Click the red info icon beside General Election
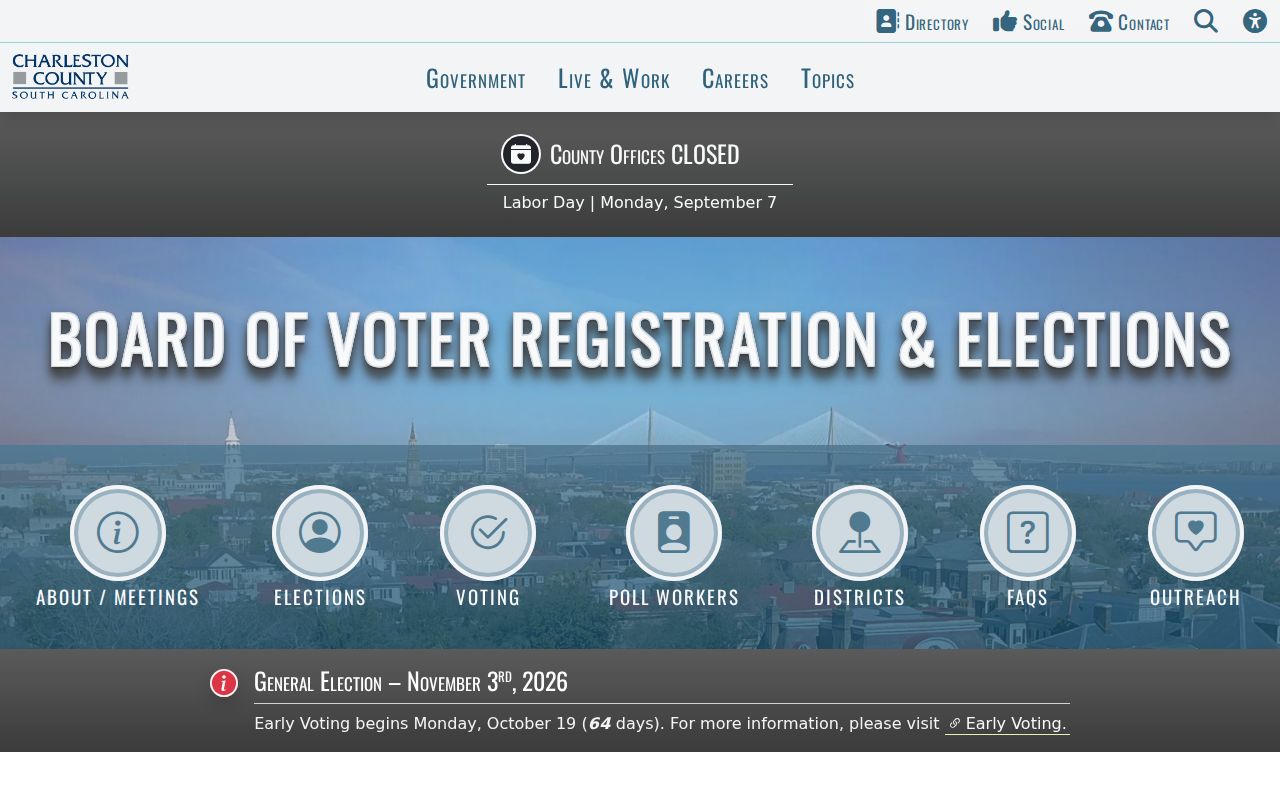 224,683
